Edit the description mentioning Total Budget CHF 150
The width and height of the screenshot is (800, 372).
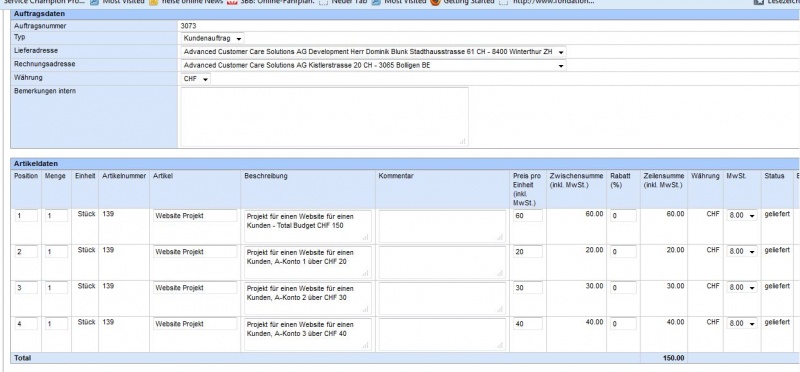tap(308, 226)
